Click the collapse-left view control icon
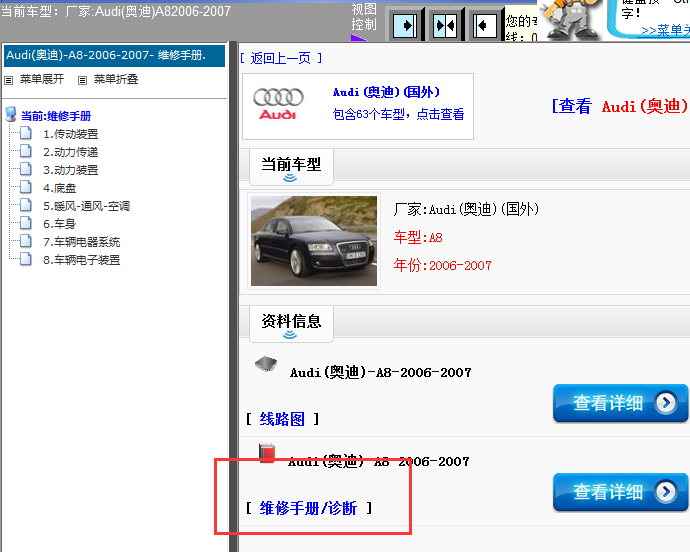This screenshot has width=690, height=552. (x=484, y=26)
